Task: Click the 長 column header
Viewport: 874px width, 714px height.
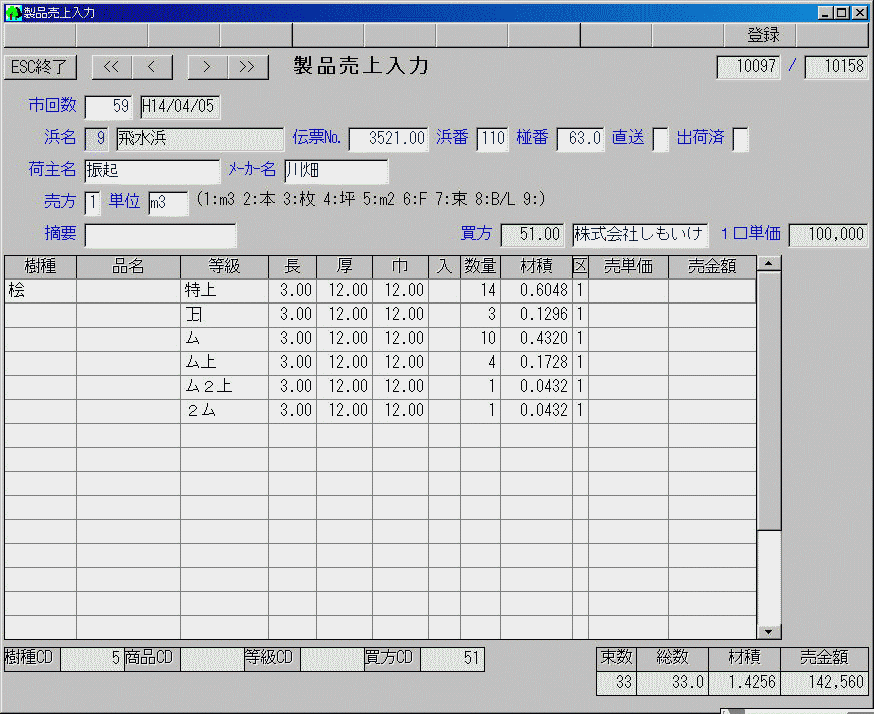Action: 293,267
